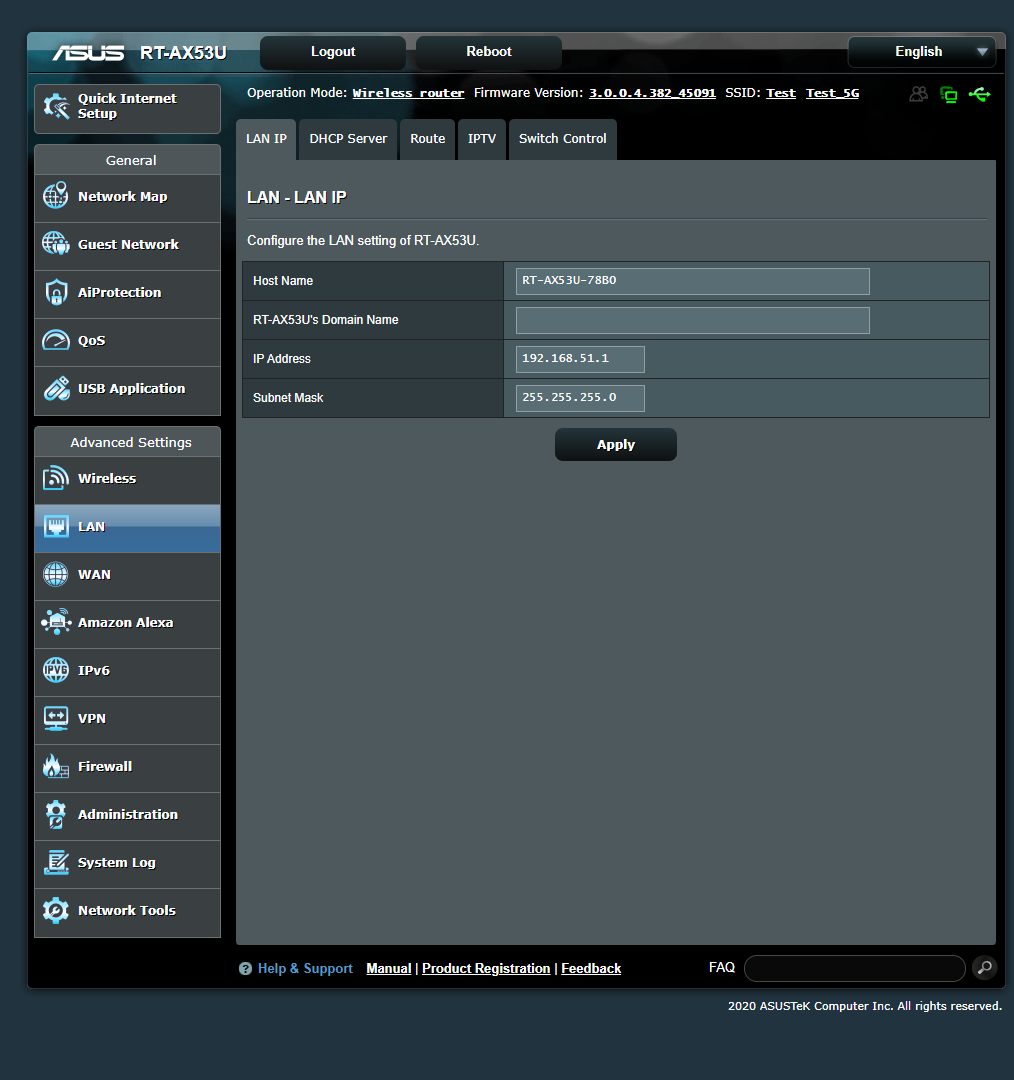Image resolution: width=1014 pixels, height=1080 pixels.
Task: Click the Administration gear icon
Action: (56, 814)
